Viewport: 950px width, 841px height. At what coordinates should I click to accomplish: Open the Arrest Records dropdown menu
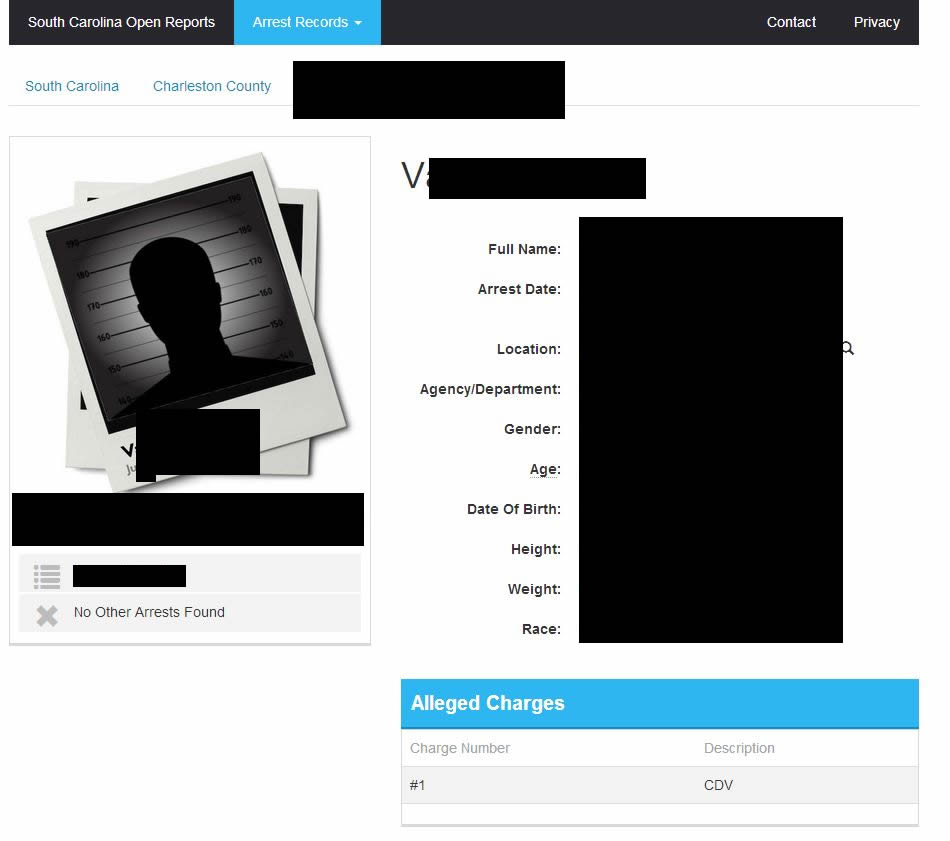pos(307,22)
